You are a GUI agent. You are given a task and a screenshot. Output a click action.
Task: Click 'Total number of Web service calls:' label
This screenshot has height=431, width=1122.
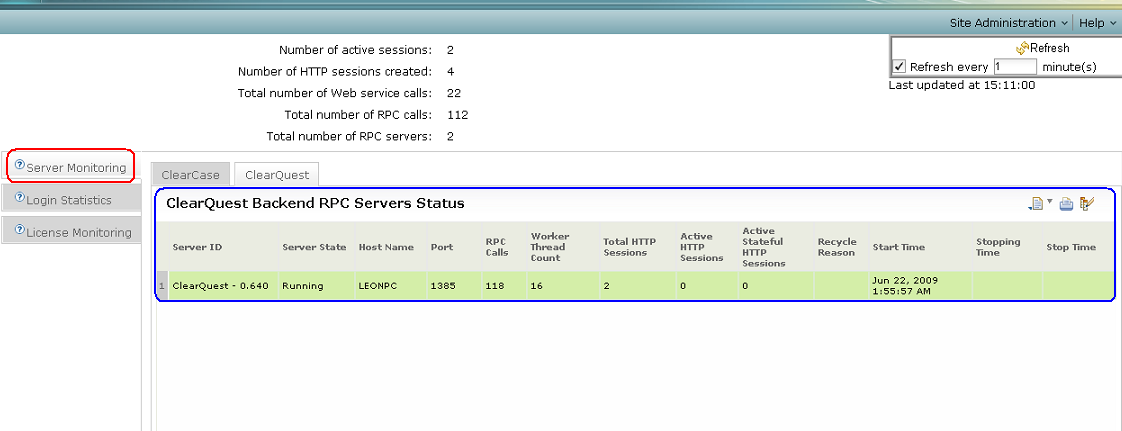click(335, 93)
